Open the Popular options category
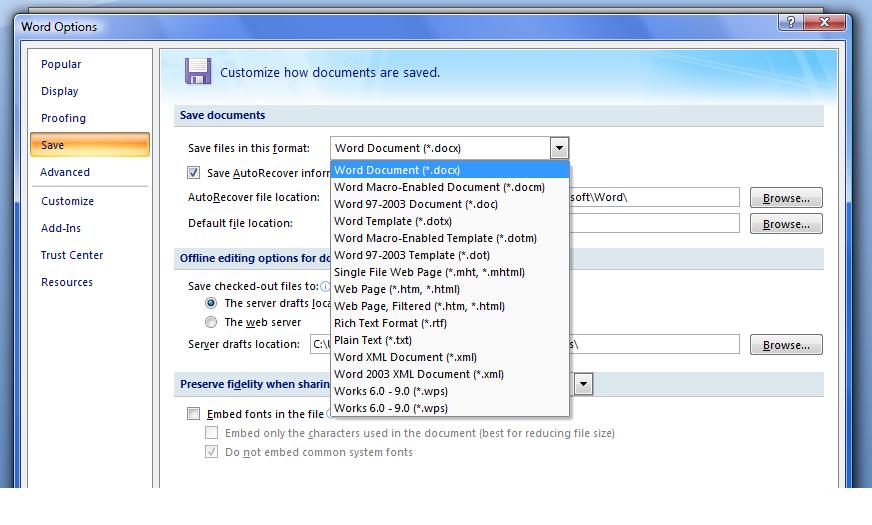Screen dimensions: 872x525 point(61,64)
